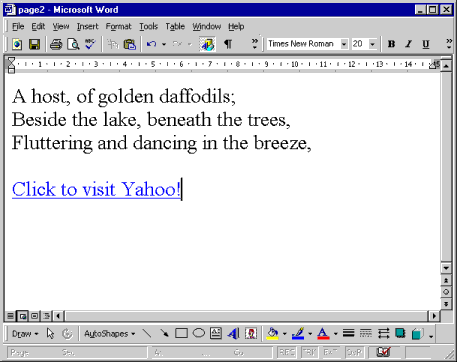The width and height of the screenshot is (457, 362).
Task: Open the AutoShapes dropdown
Action: 109,333
